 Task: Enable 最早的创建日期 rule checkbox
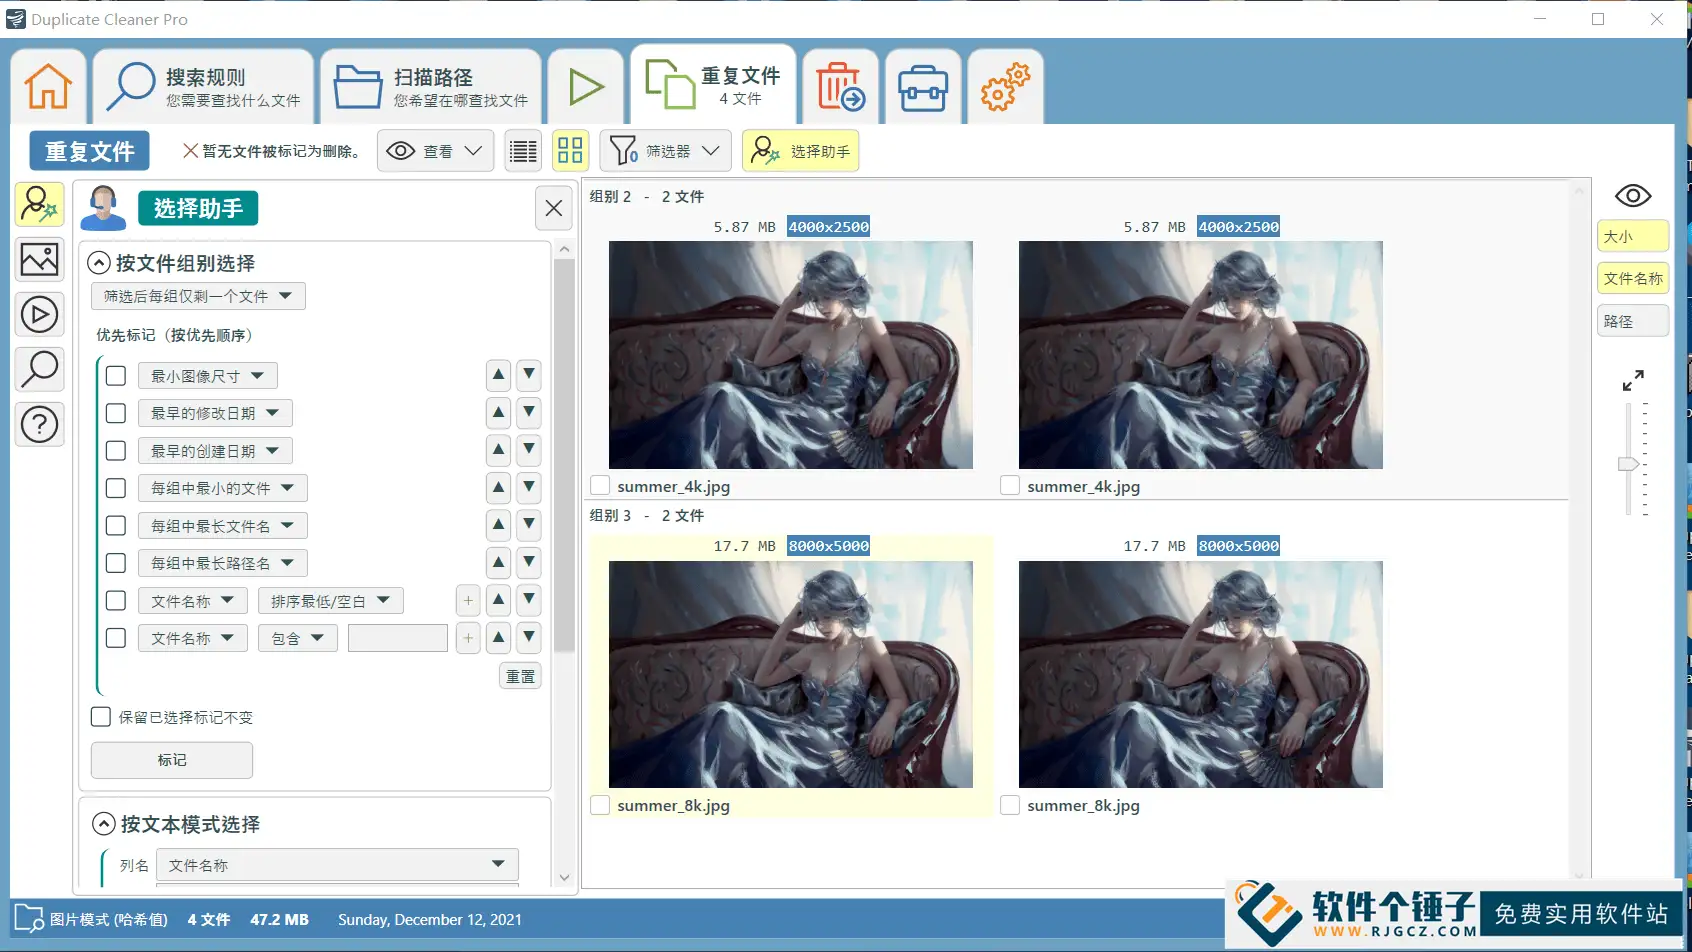(x=116, y=451)
